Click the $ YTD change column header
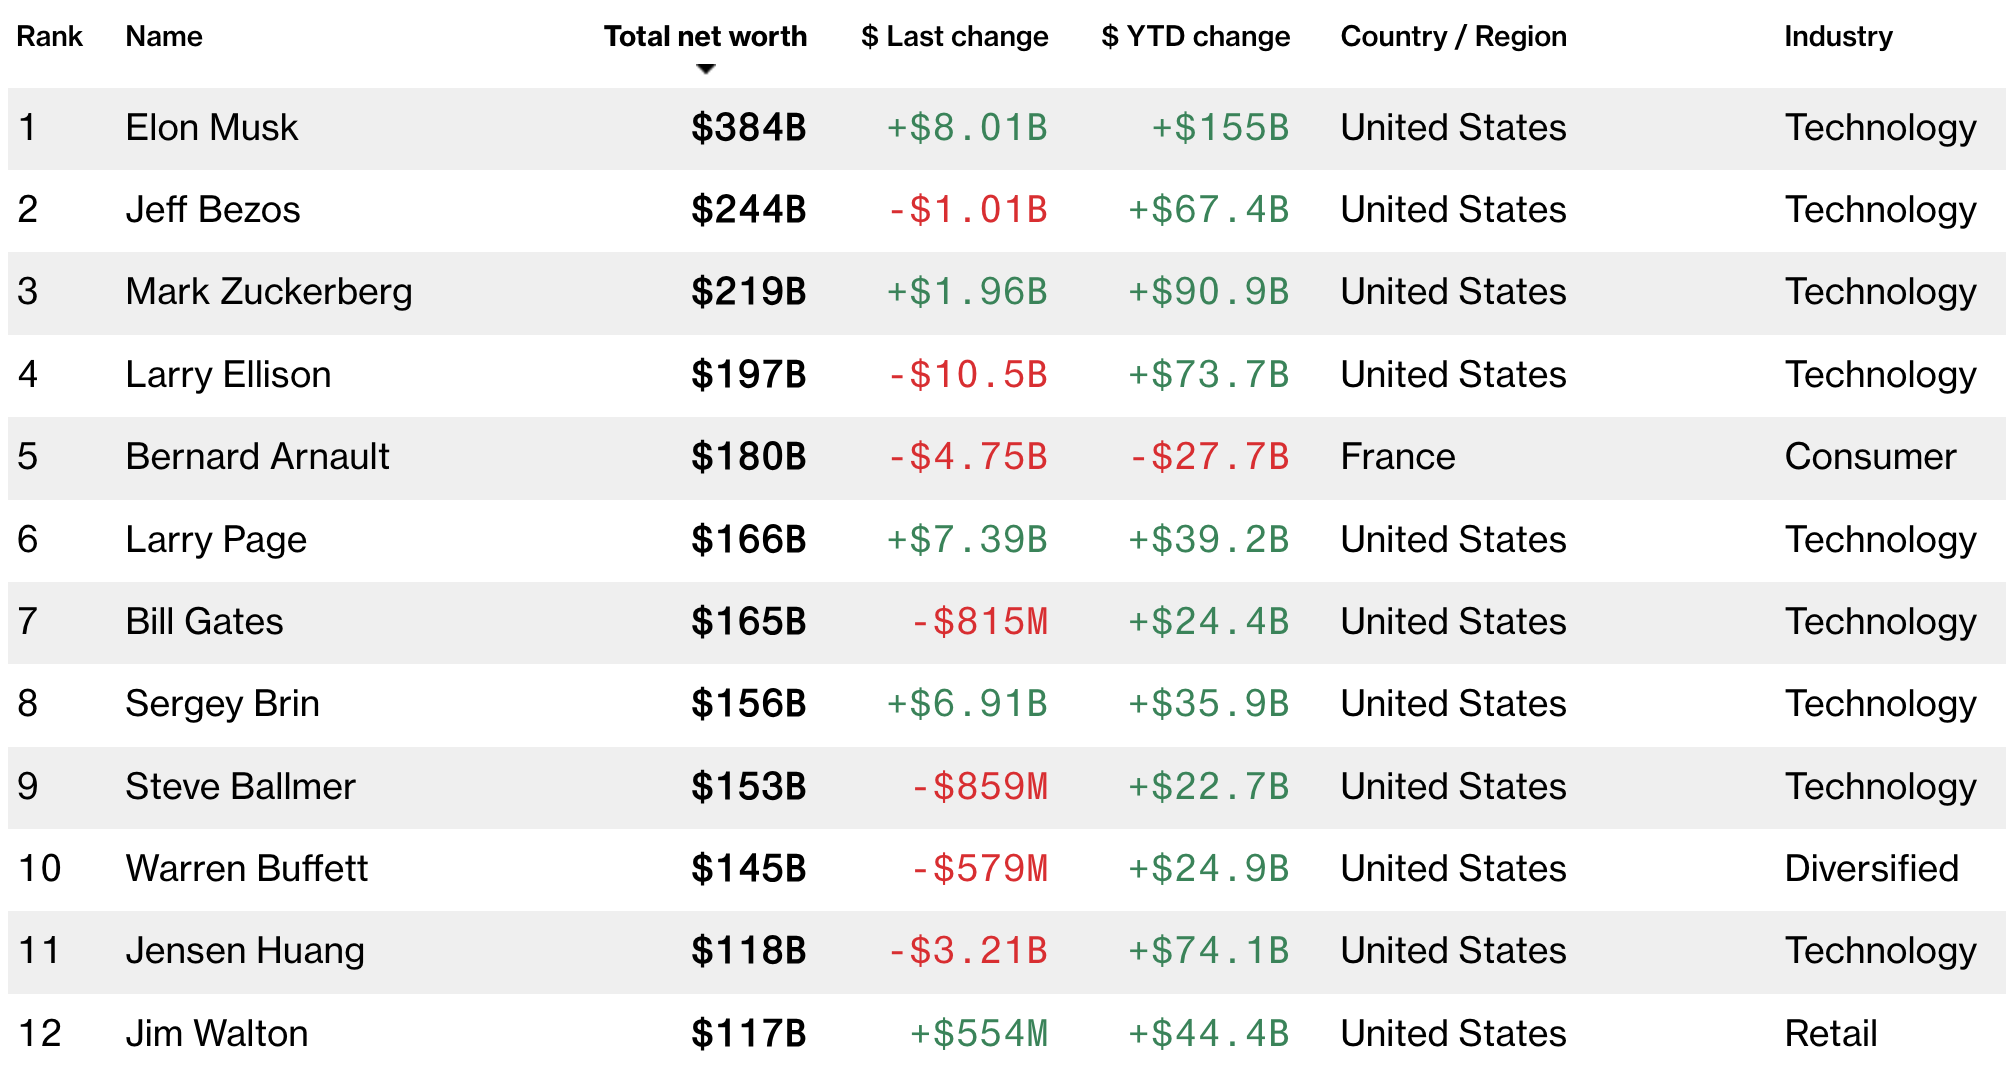2006x1076 pixels. [1195, 37]
